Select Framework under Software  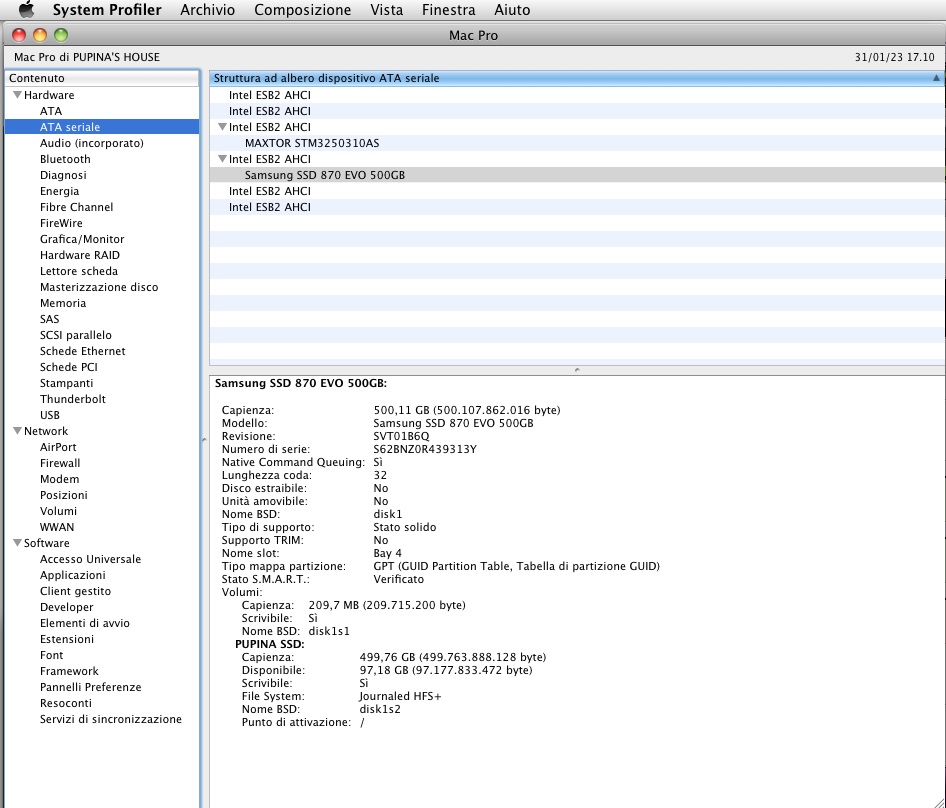69,671
